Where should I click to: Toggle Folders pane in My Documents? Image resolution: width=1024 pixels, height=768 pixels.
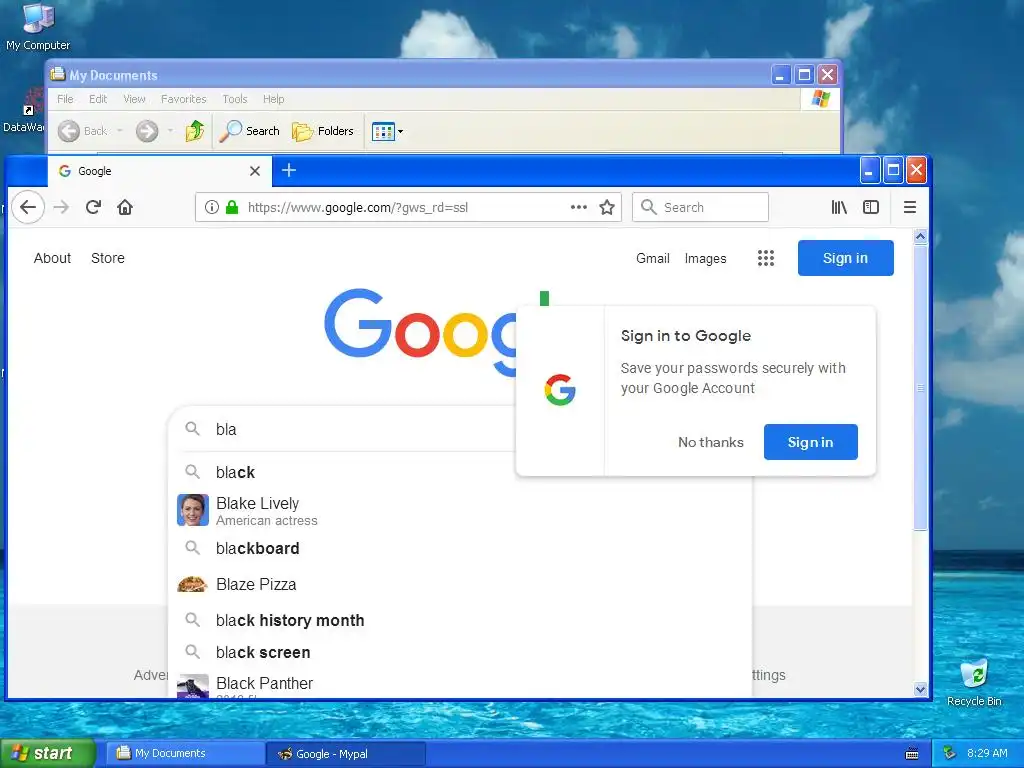[x=323, y=131]
